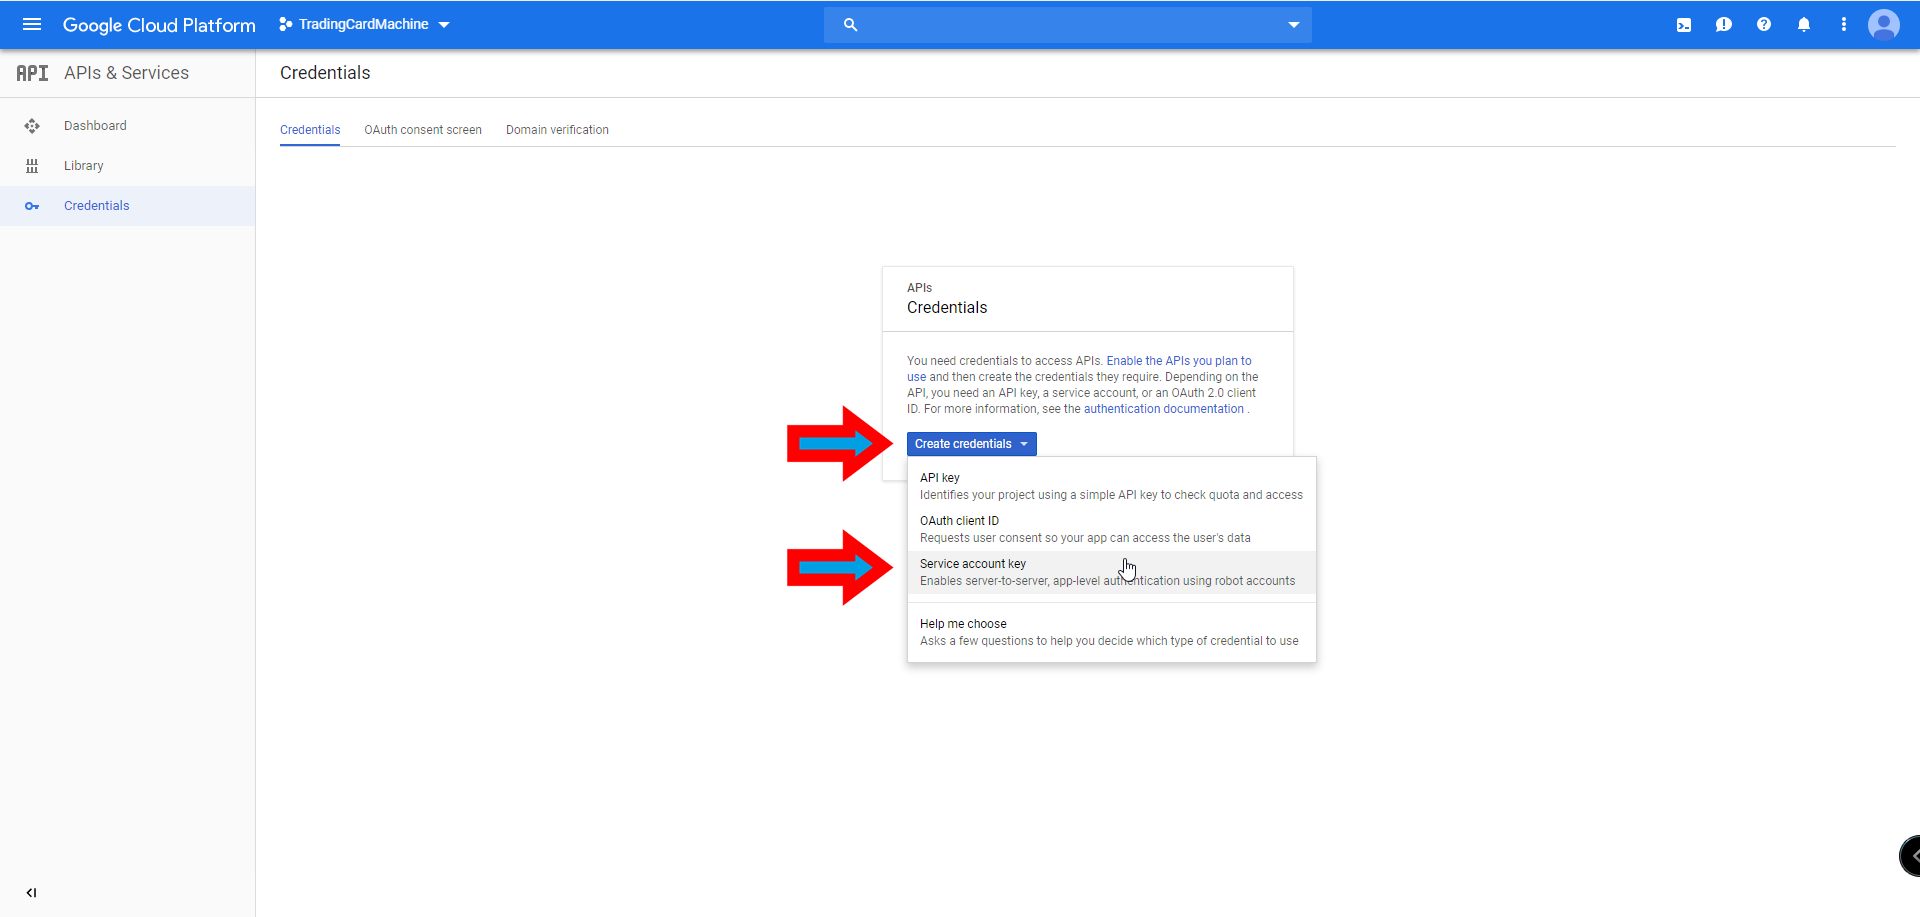Activate Cloud Shell icon
Viewport: 1920px width, 917px height.
(1684, 25)
